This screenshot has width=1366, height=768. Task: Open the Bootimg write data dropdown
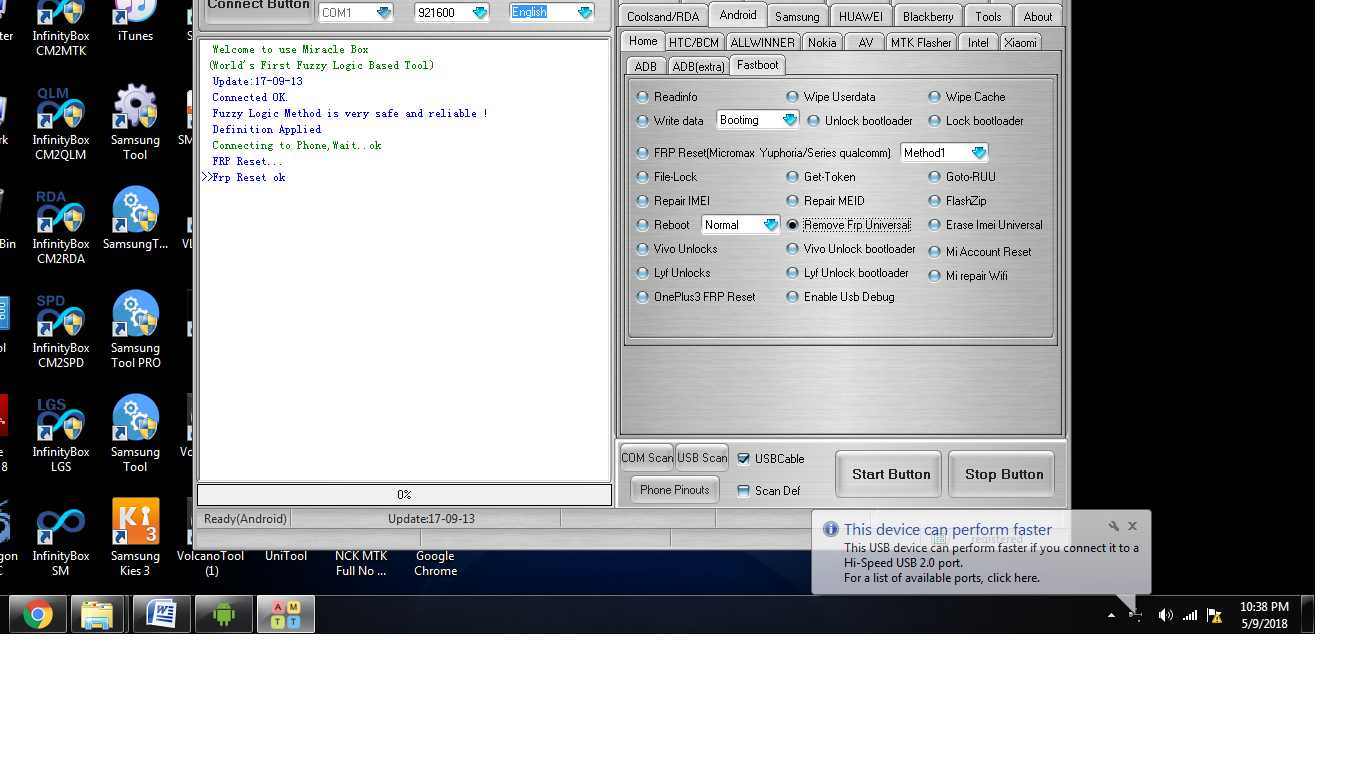789,120
